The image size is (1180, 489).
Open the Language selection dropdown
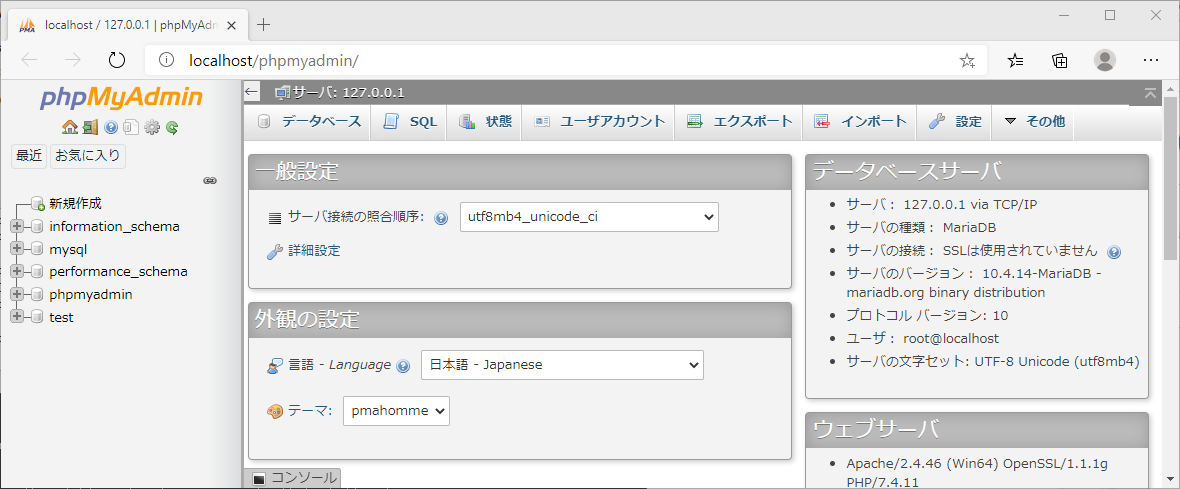562,365
